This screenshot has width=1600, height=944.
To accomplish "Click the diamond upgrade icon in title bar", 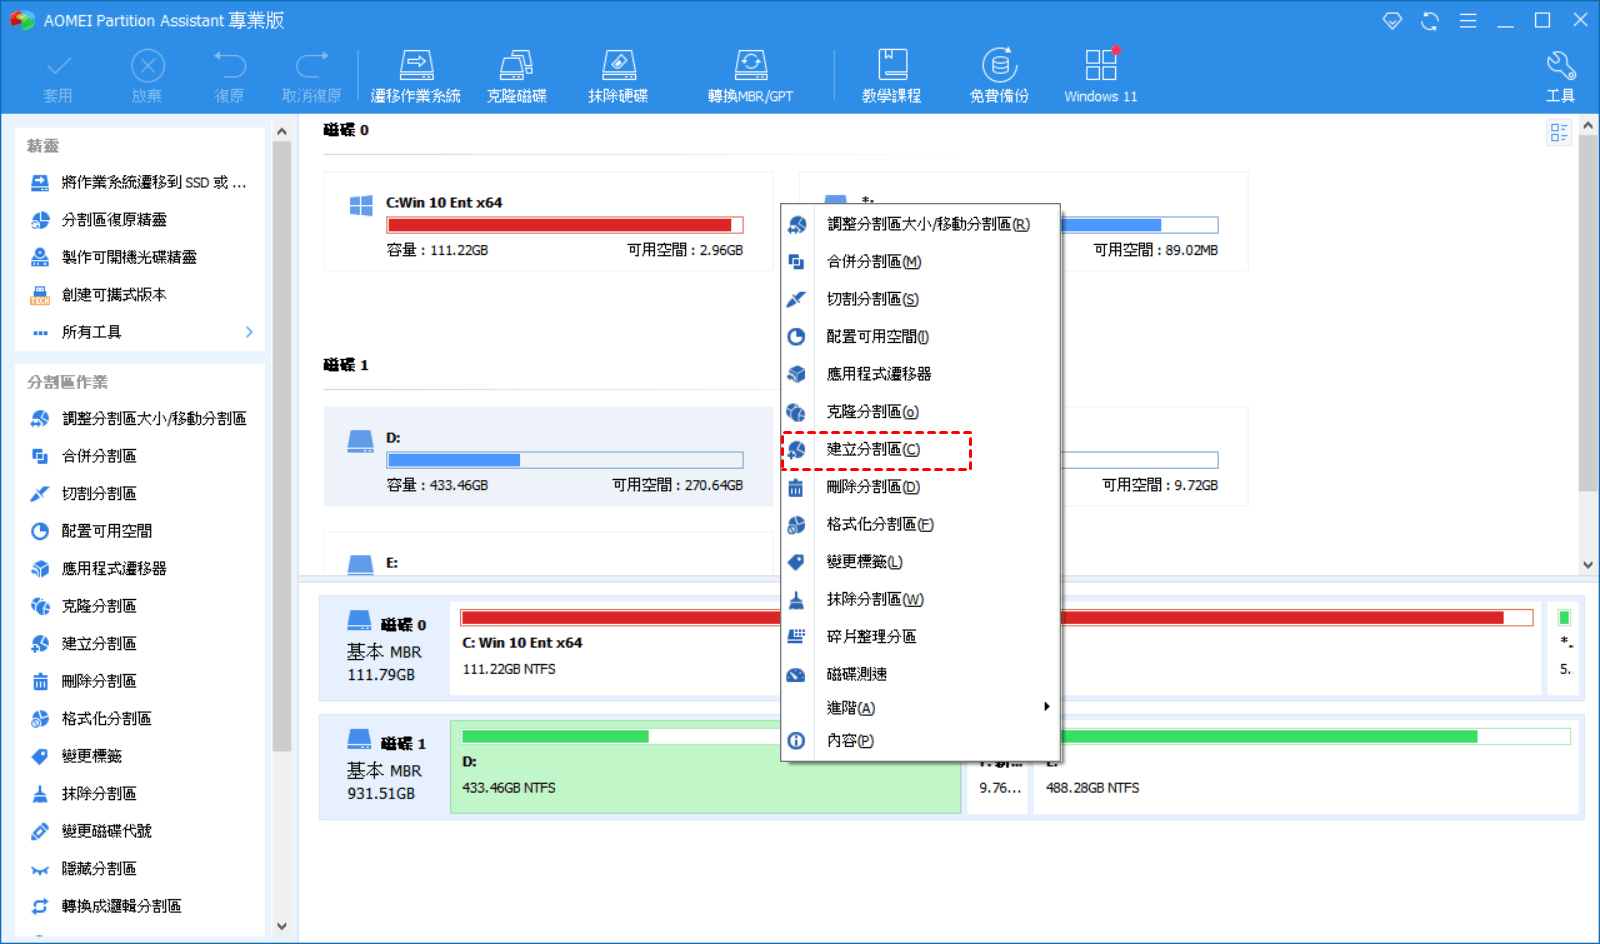I will point(1392,20).
